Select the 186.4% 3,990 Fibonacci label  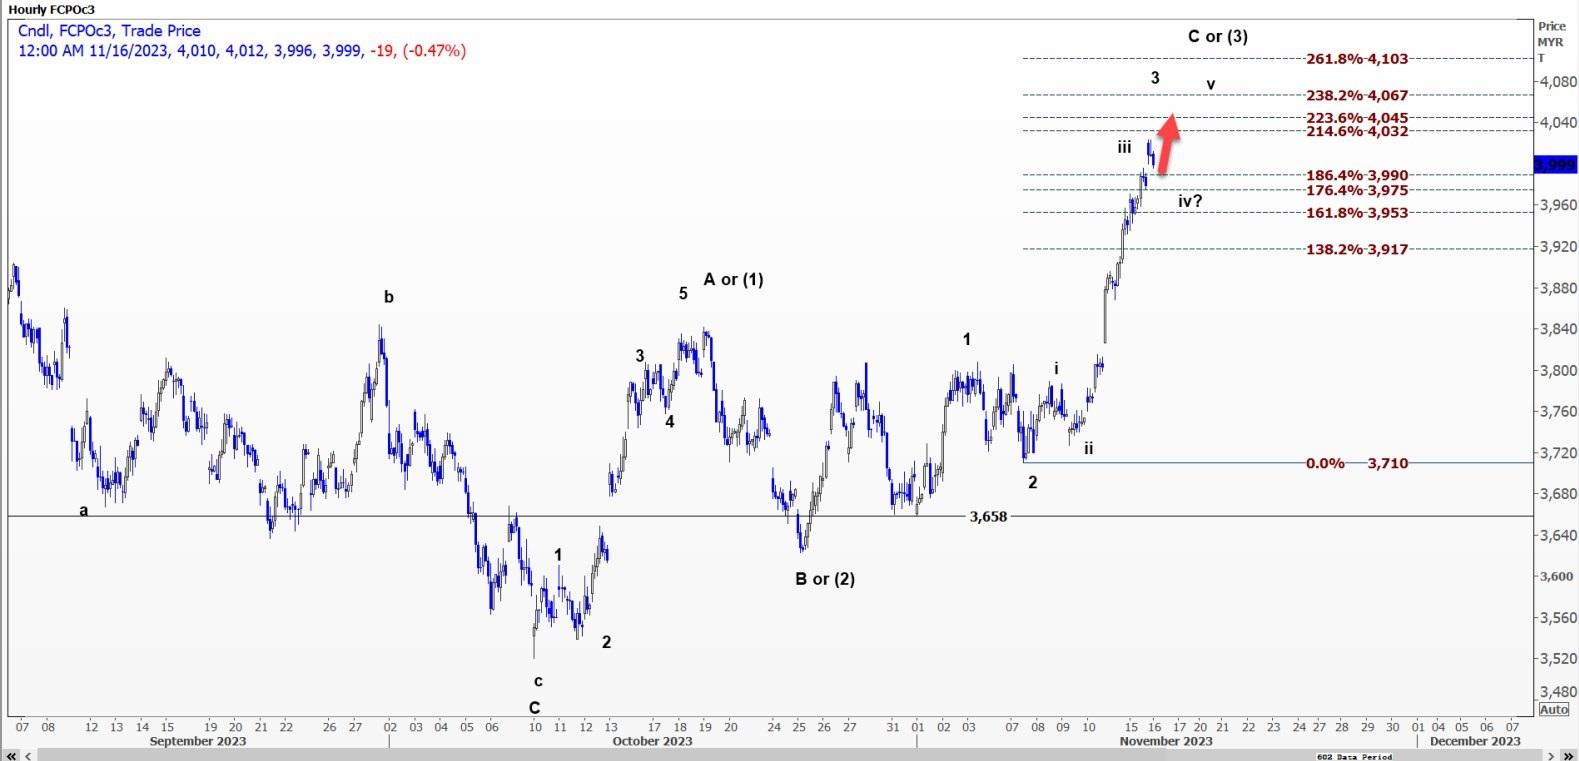1357,176
